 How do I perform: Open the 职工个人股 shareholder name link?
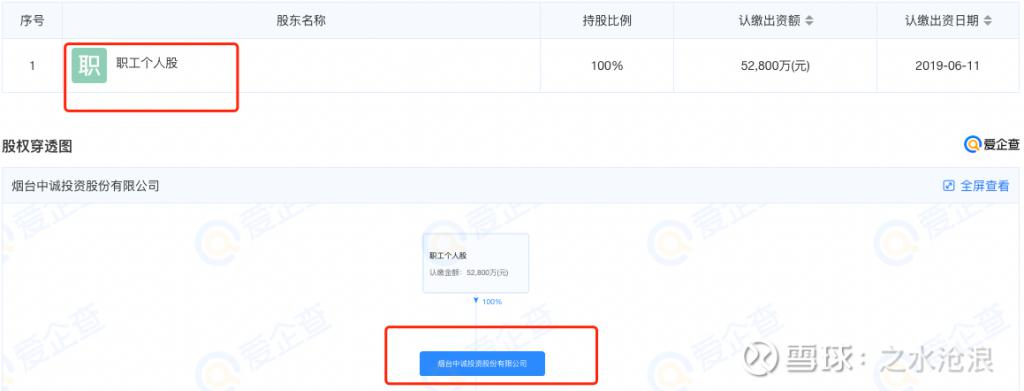[x=147, y=63]
